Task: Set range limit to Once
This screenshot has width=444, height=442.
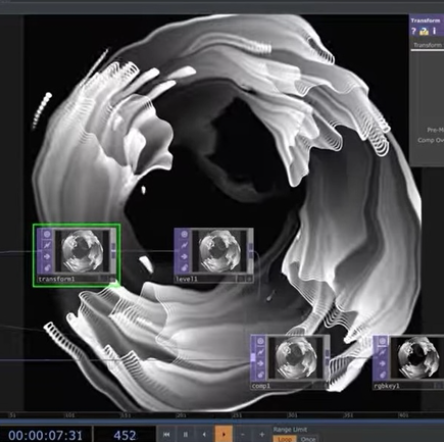Action: tap(308, 439)
